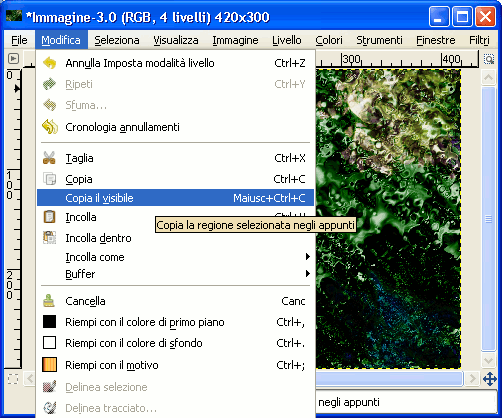Click the vertical scrollbar down arrow
Viewport: 502px width, 418px height.
[x=488, y=360]
